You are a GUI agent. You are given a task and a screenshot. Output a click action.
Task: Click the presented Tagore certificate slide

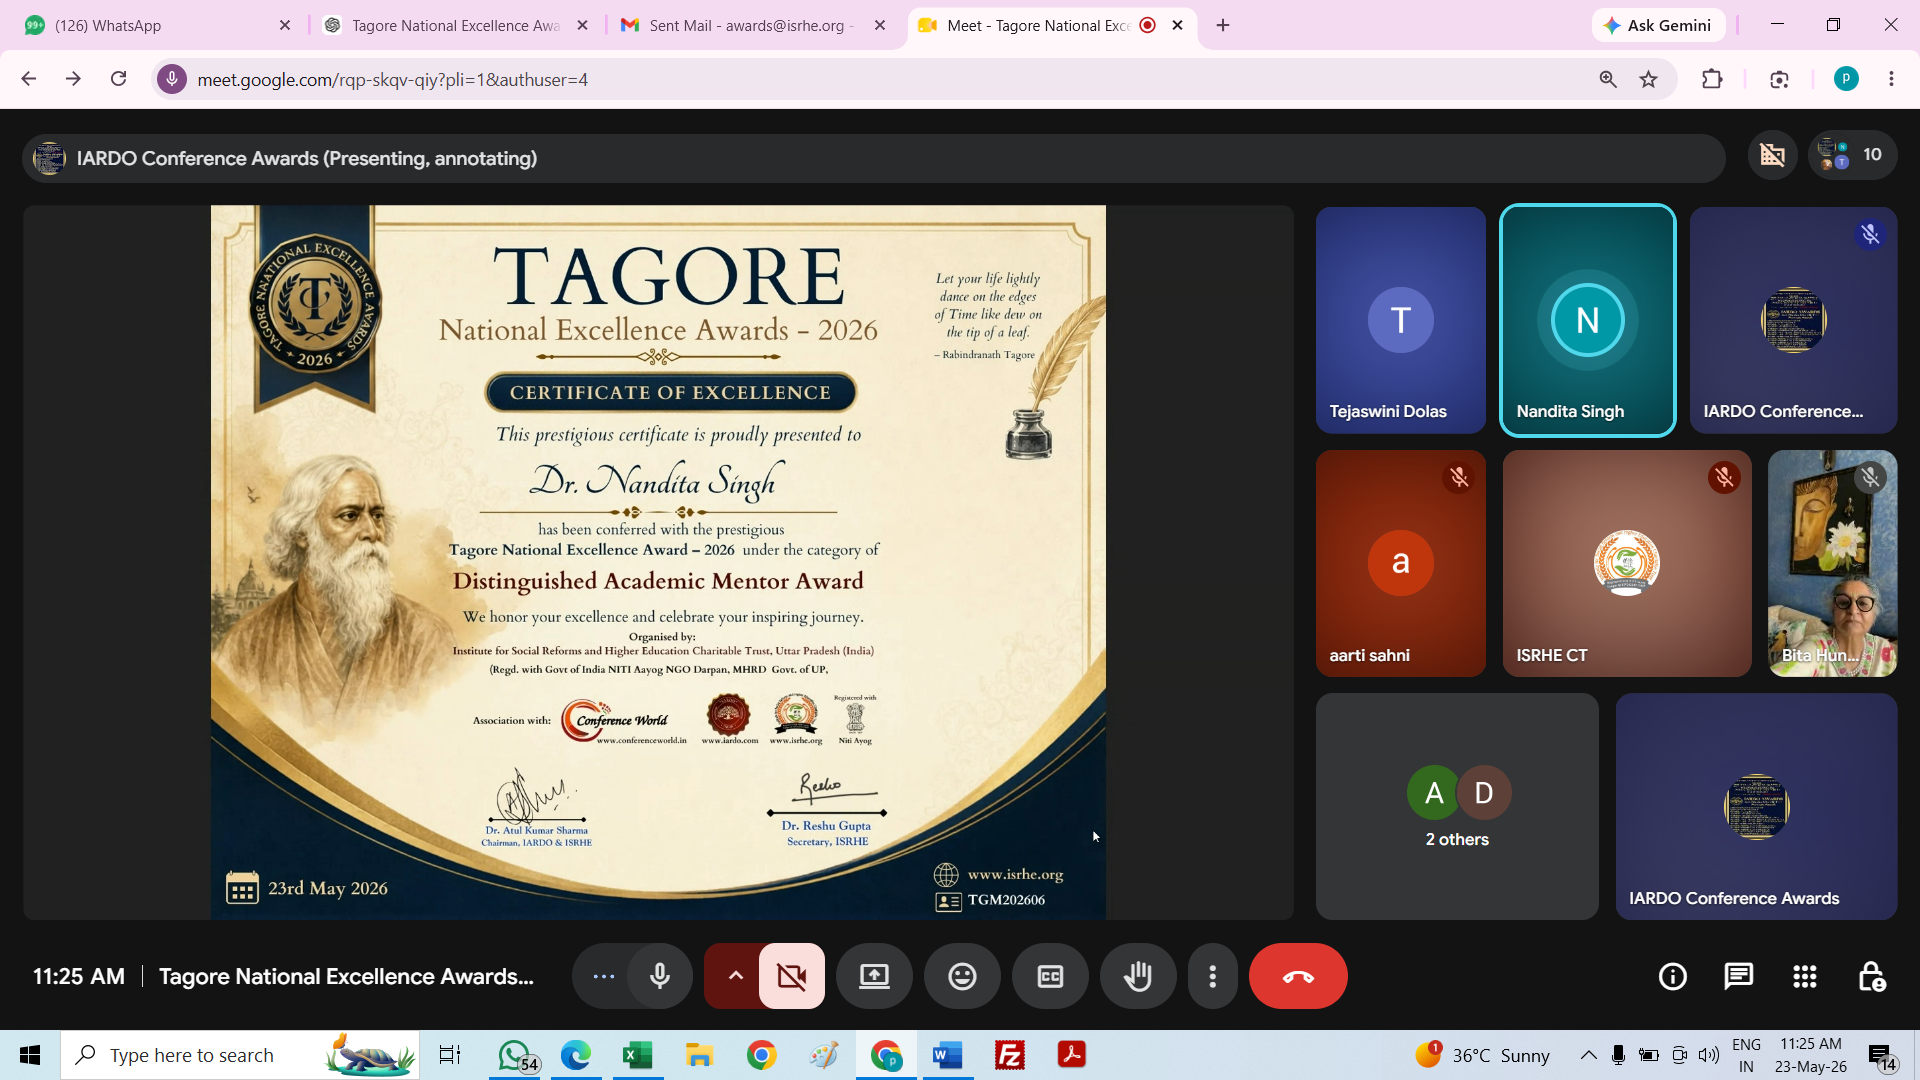click(x=658, y=562)
